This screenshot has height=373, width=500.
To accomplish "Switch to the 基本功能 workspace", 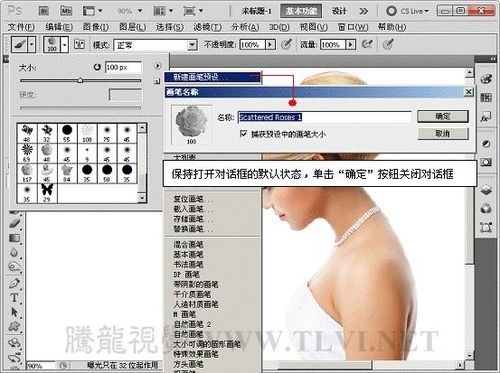I will (301, 11).
